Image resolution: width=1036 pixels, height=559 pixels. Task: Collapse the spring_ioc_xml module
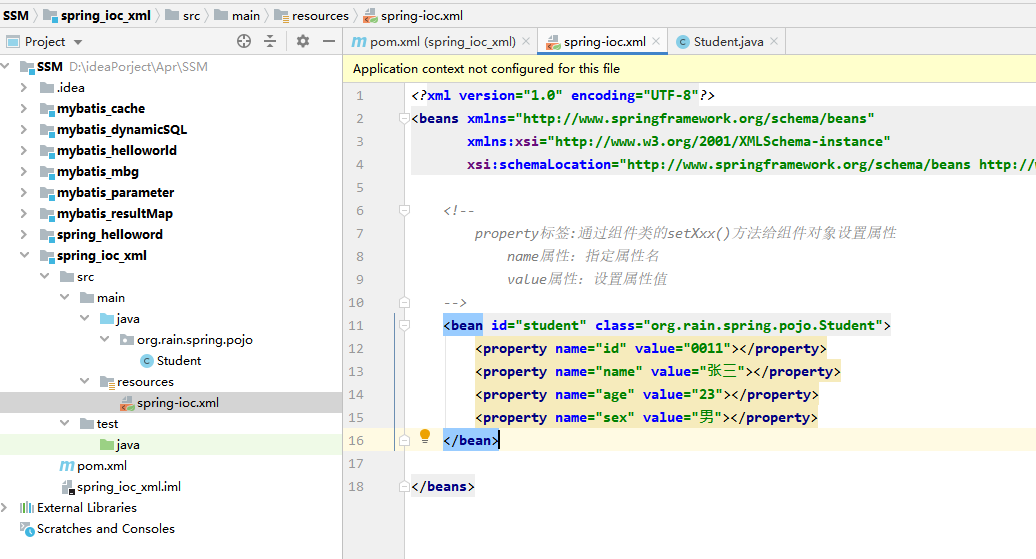24,255
